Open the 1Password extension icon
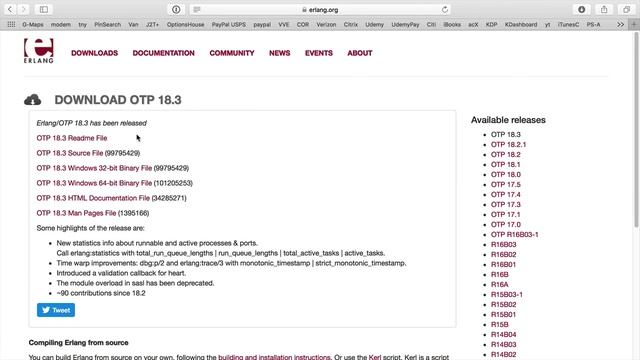 tap(176, 9)
